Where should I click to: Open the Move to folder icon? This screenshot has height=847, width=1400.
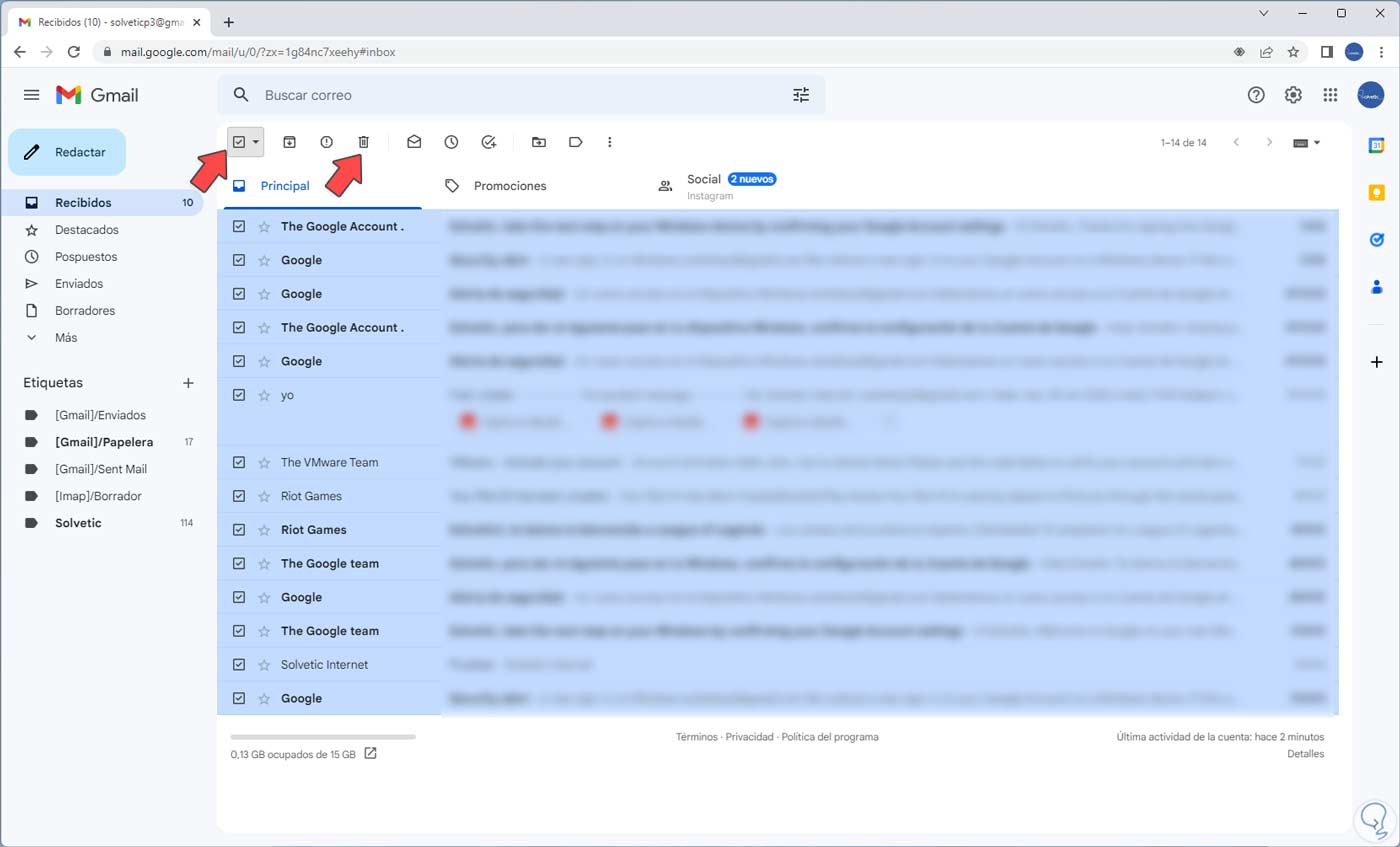pos(539,142)
